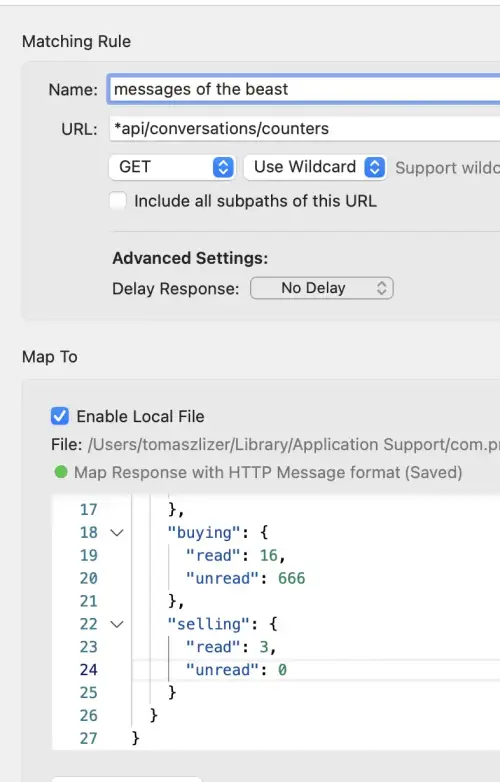Collapse the "buying" block fold chevron
The image size is (500, 782).
(x=117, y=533)
